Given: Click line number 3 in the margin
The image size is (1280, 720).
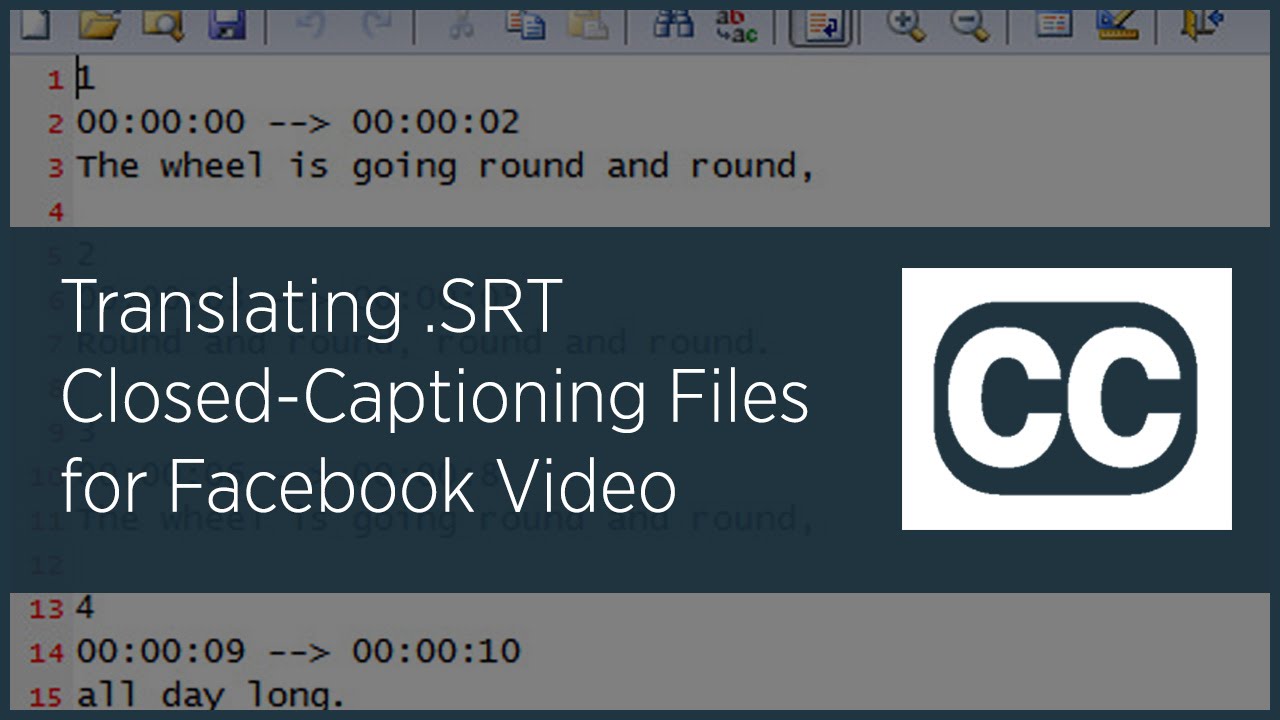Looking at the screenshot, I should [57, 168].
